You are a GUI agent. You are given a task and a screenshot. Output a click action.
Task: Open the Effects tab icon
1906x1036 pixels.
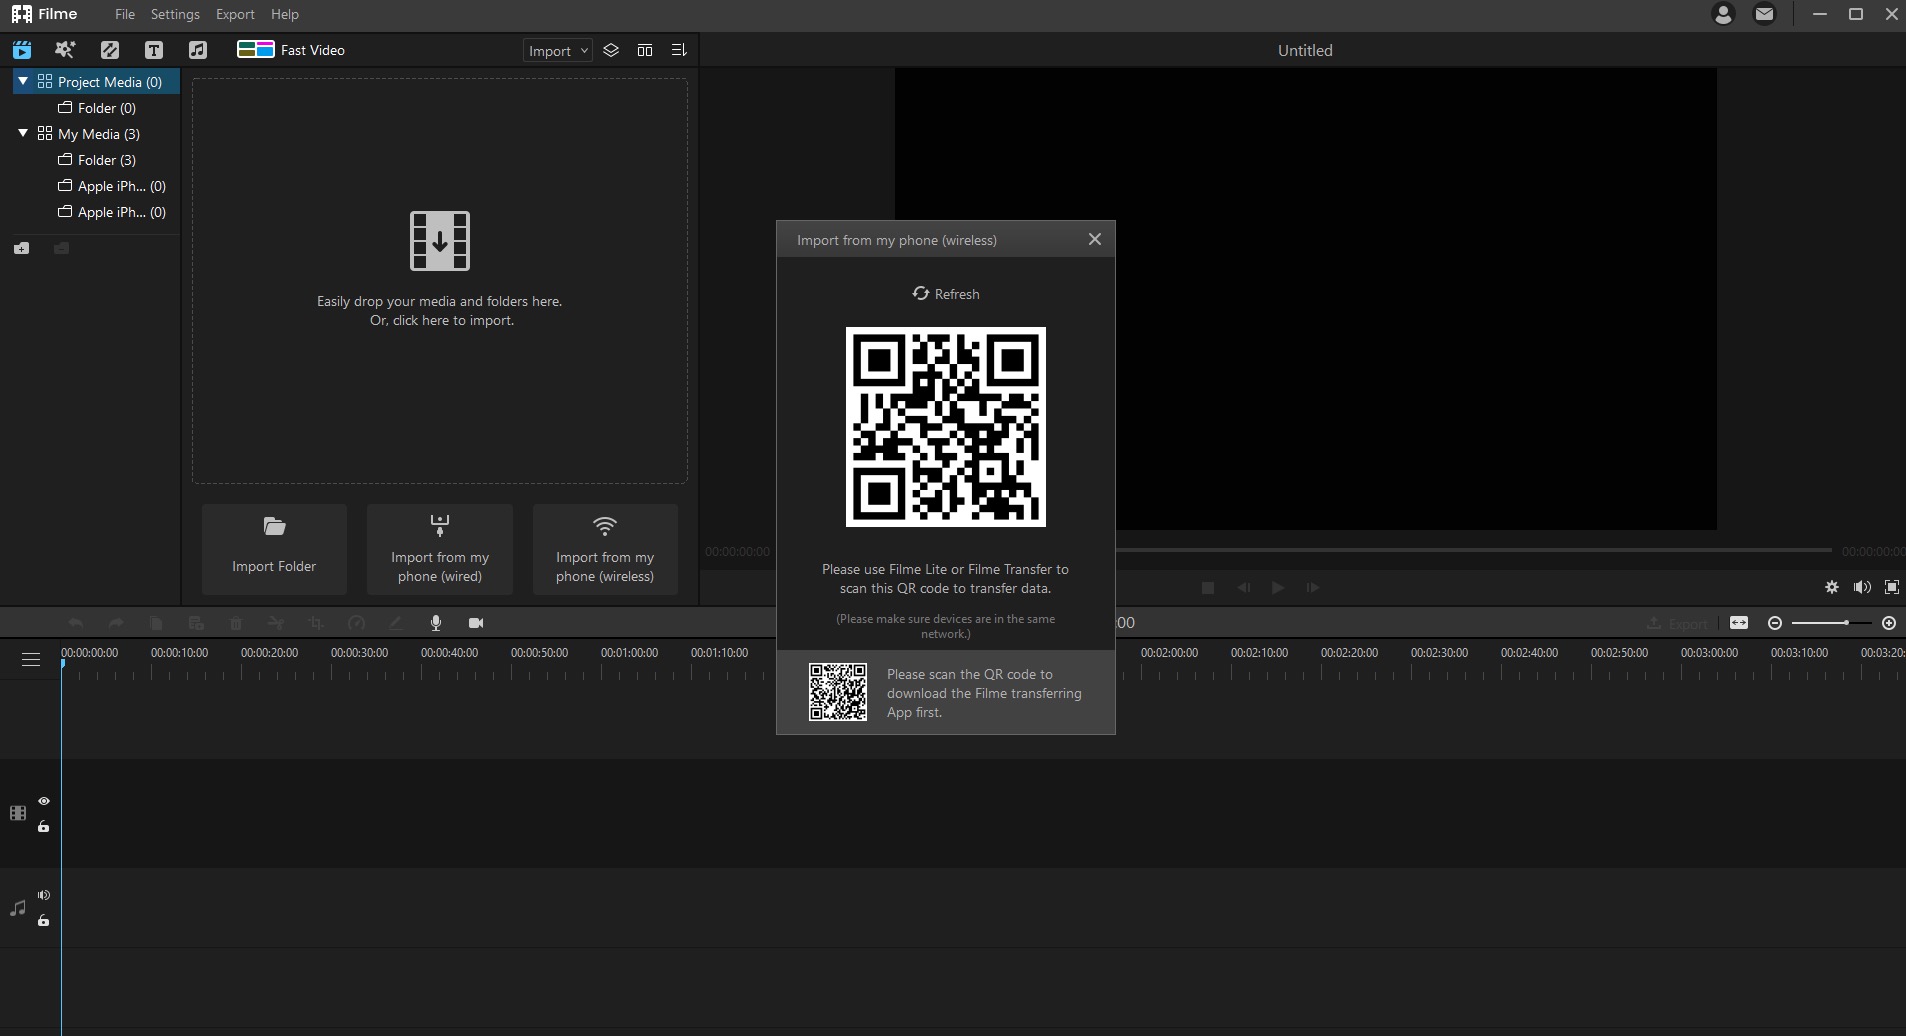tap(65, 50)
